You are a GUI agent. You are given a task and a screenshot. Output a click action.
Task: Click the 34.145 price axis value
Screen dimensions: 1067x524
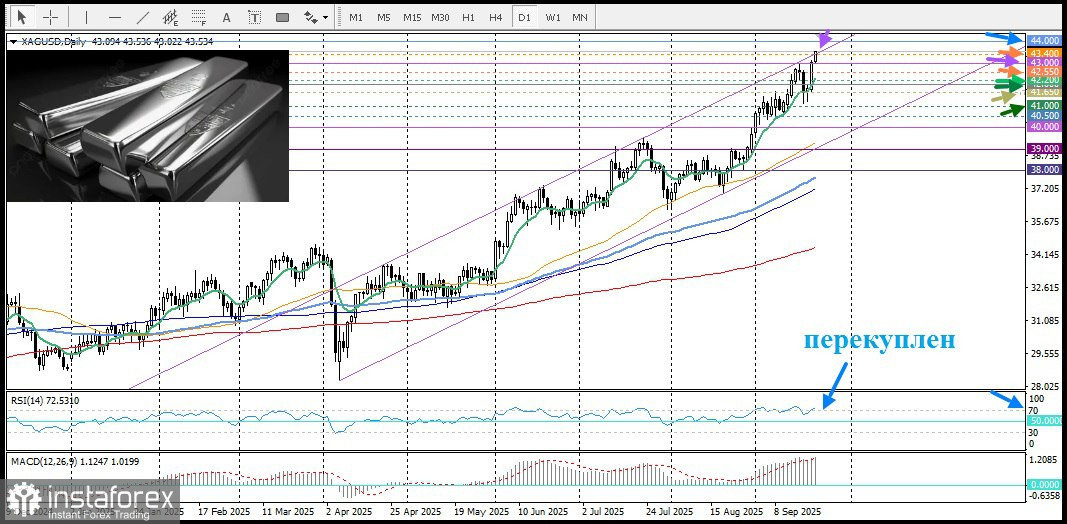tap(1045, 255)
